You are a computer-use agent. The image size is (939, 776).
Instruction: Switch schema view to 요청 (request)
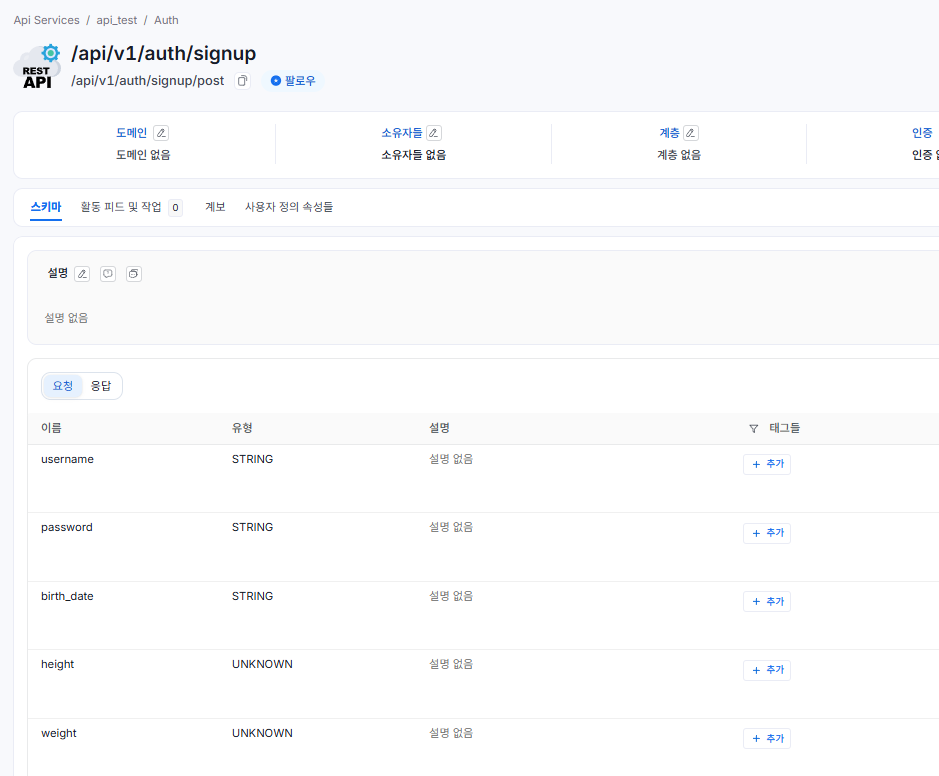[63, 386]
